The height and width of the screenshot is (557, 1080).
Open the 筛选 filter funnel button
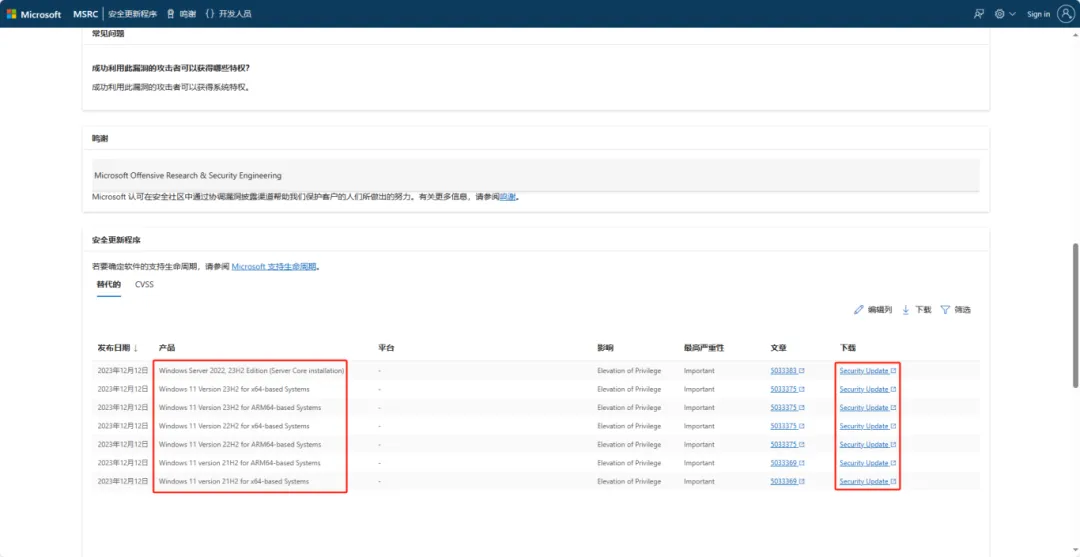coord(955,310)
